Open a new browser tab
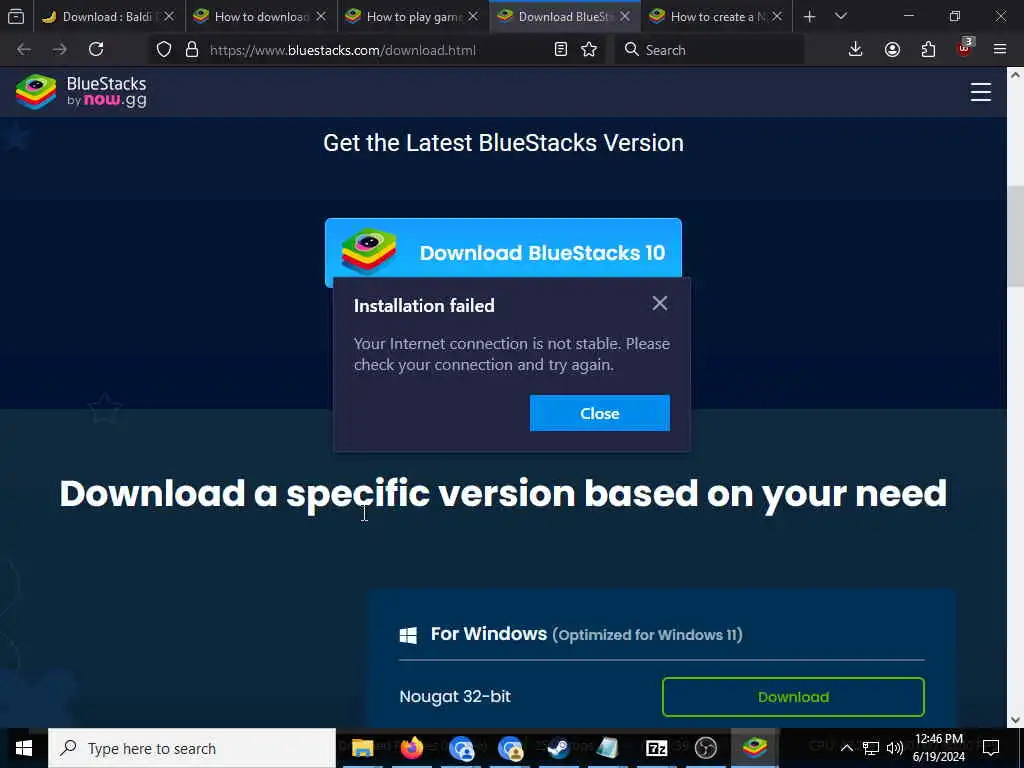 click(809, 16)
